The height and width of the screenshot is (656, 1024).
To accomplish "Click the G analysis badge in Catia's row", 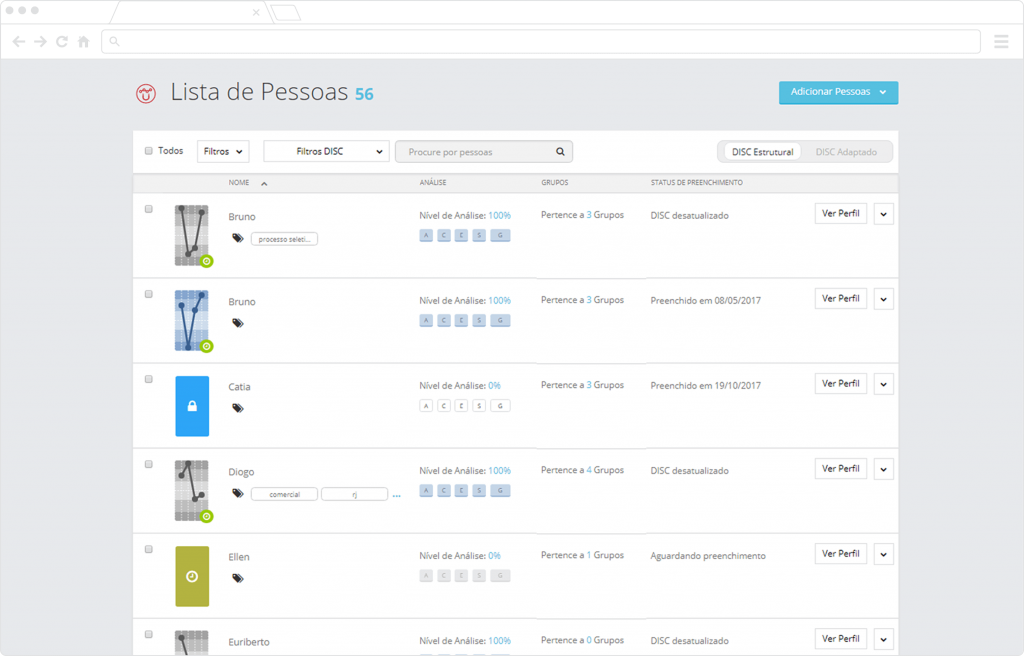I will (x=500, y=406).
